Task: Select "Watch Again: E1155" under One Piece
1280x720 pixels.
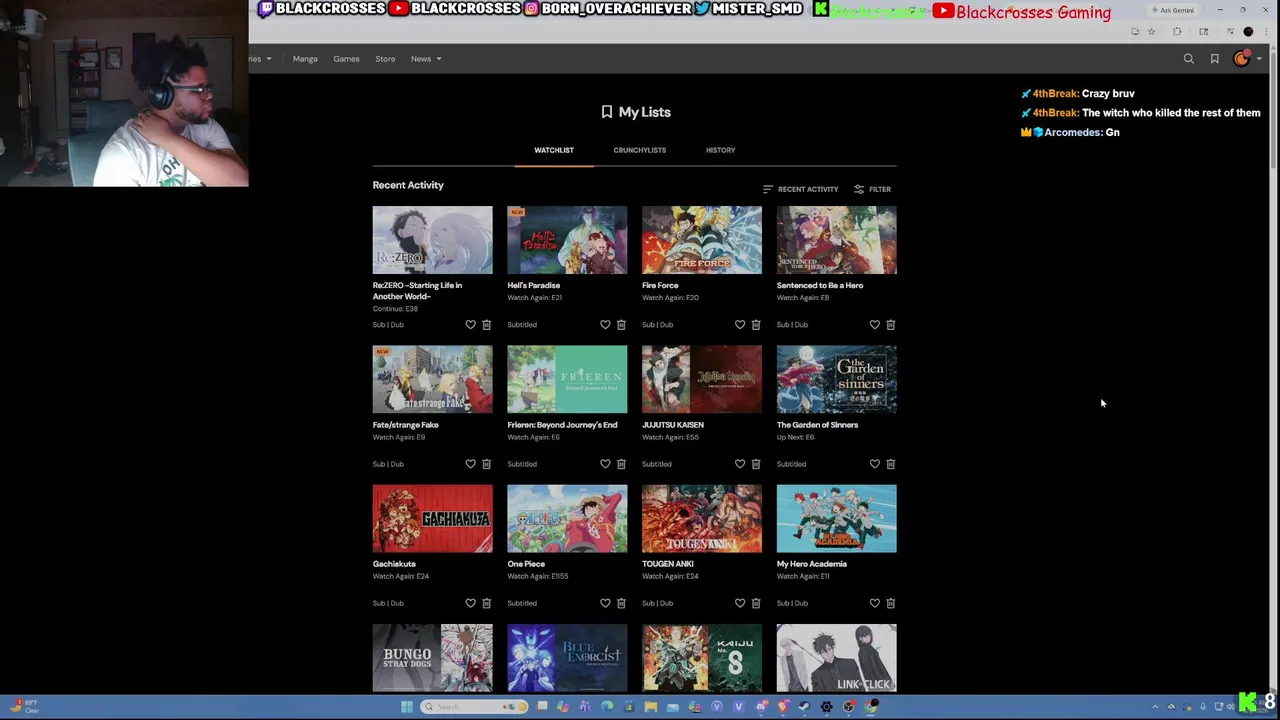Action: coord(538,576)
